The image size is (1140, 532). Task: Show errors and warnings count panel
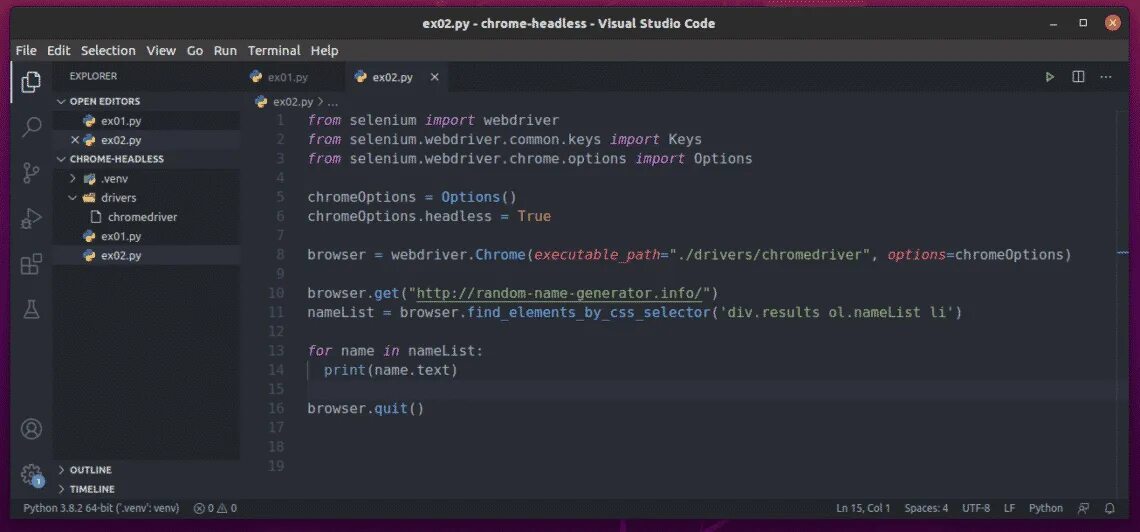click(x=215, y=508)
